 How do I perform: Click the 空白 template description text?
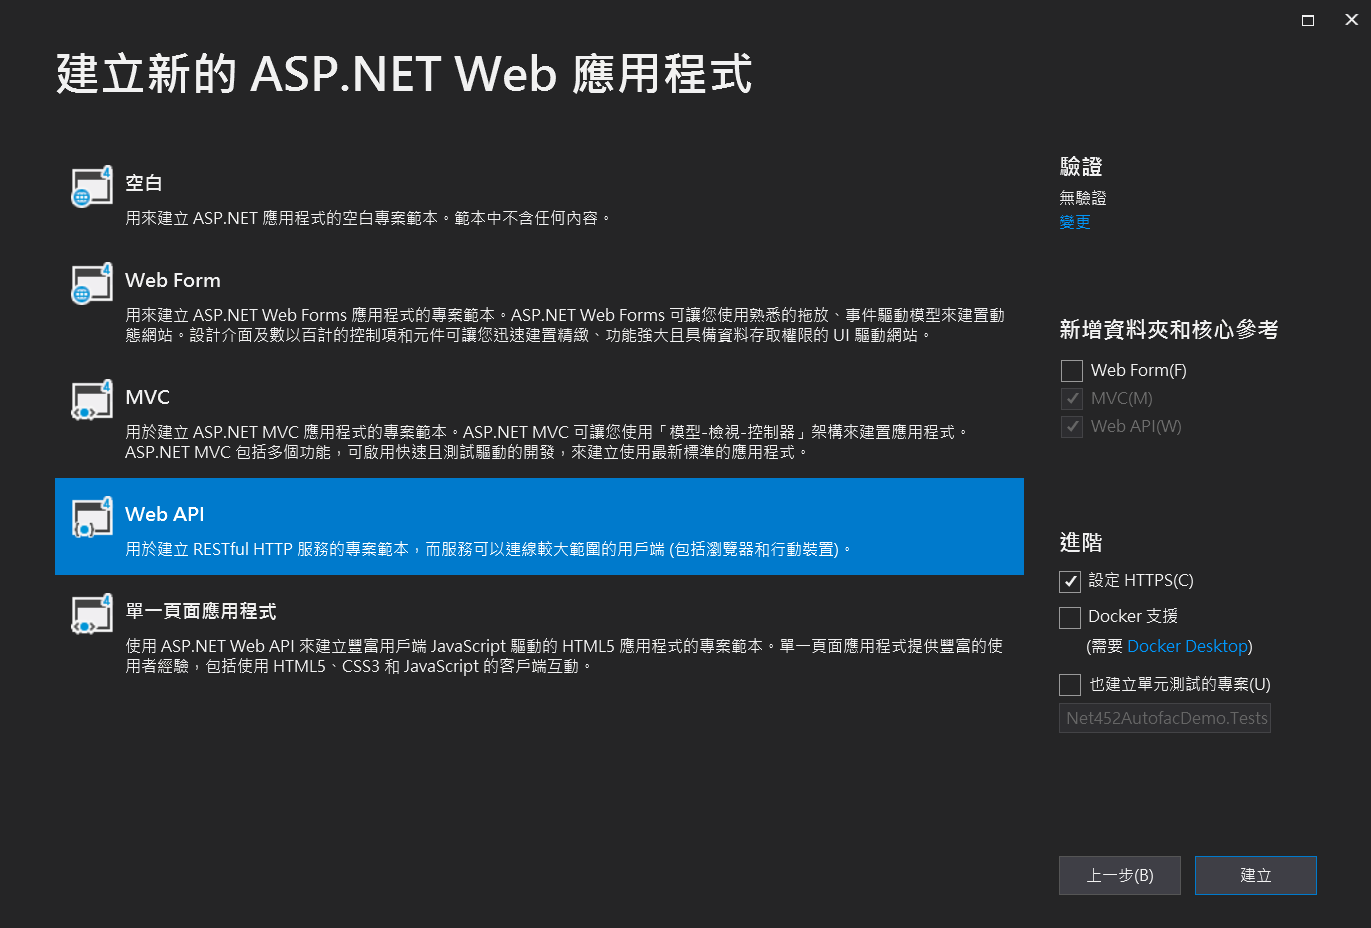click(x=368, y=218)
